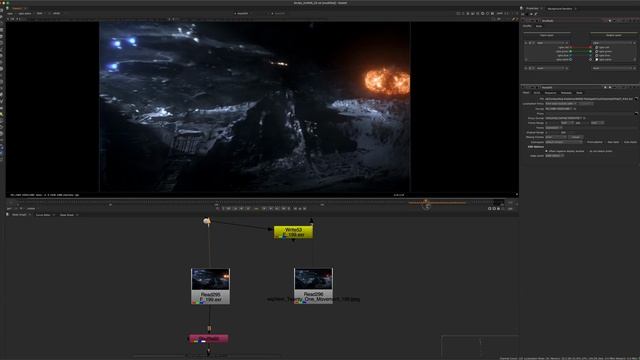This screenshot has width=640, height=360.
Task: Open the colorspace dropdown
Action: coord(564,142)
